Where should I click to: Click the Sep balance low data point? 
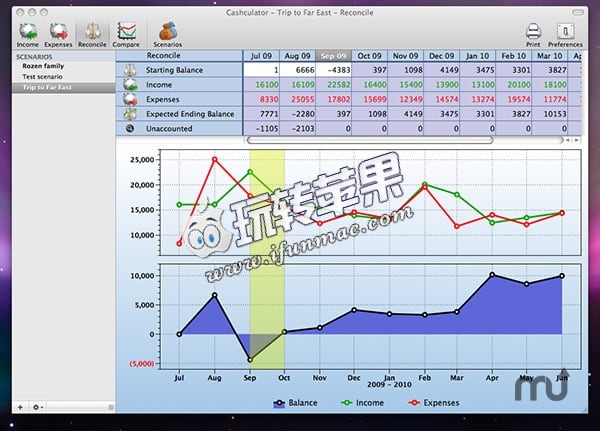click(250, 360)
